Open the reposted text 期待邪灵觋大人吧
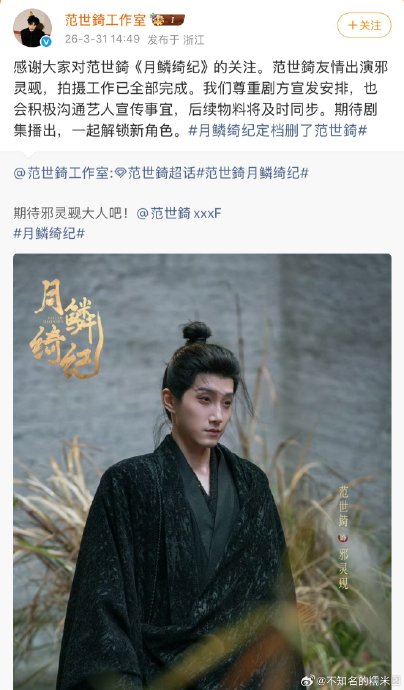Screen dimensions: 404x690 [72, 213]
